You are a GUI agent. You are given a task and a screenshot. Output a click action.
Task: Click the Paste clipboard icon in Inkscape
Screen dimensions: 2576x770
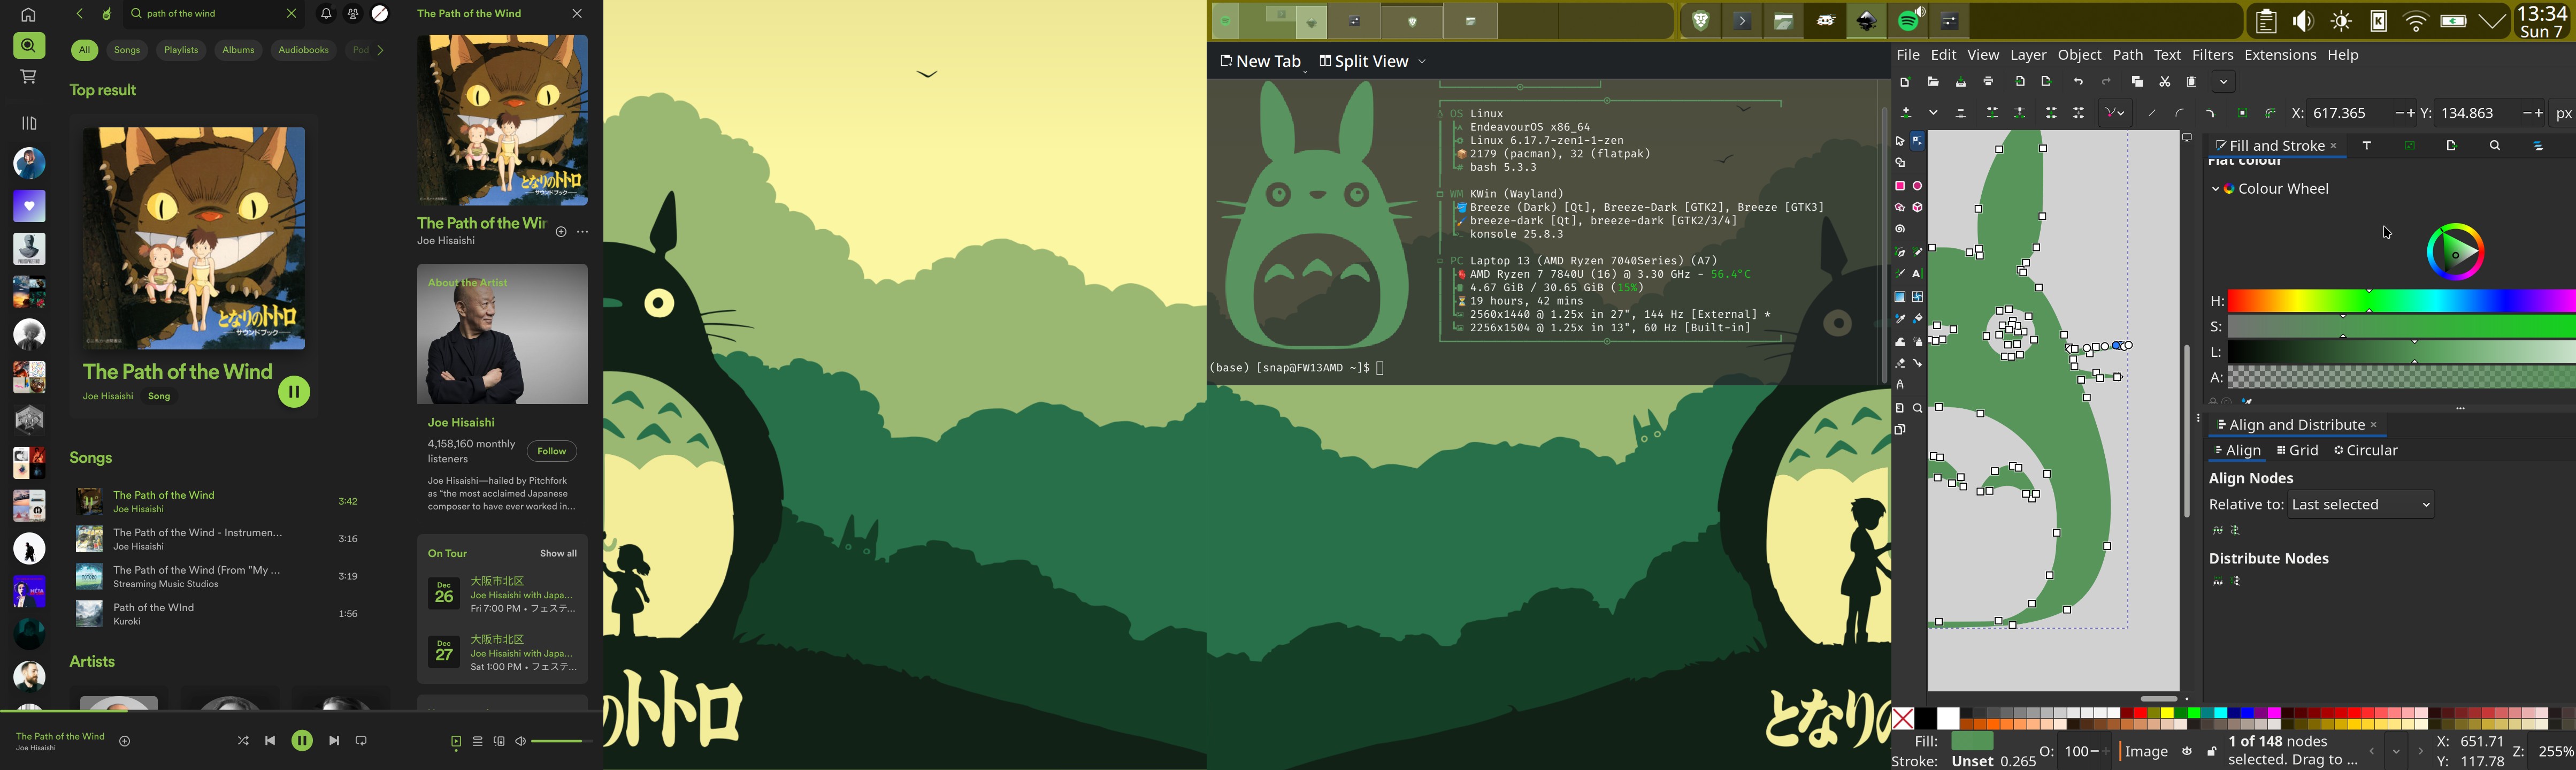[2192, 82]
